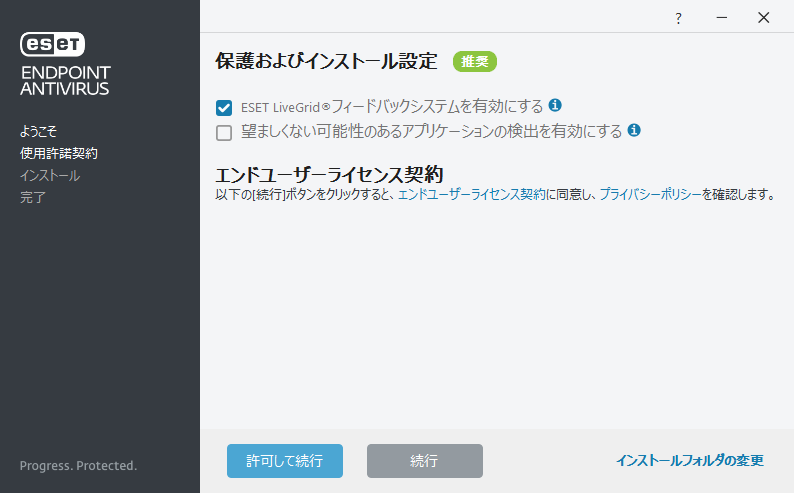Open help question mark icon
The image size is (794, 493).
pyautogui.click(x=678, y=19)
